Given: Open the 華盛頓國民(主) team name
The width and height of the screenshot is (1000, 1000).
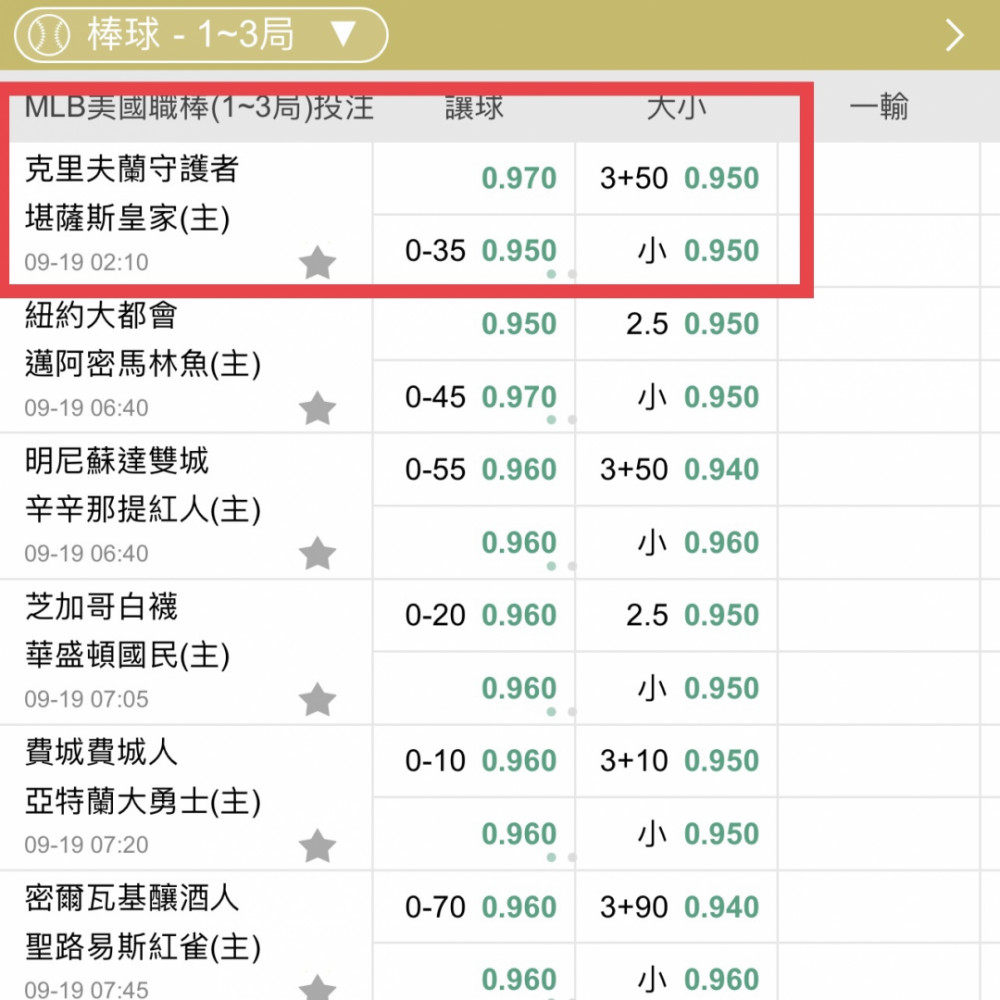Looking at the screenshot, I should coord(127,656).
